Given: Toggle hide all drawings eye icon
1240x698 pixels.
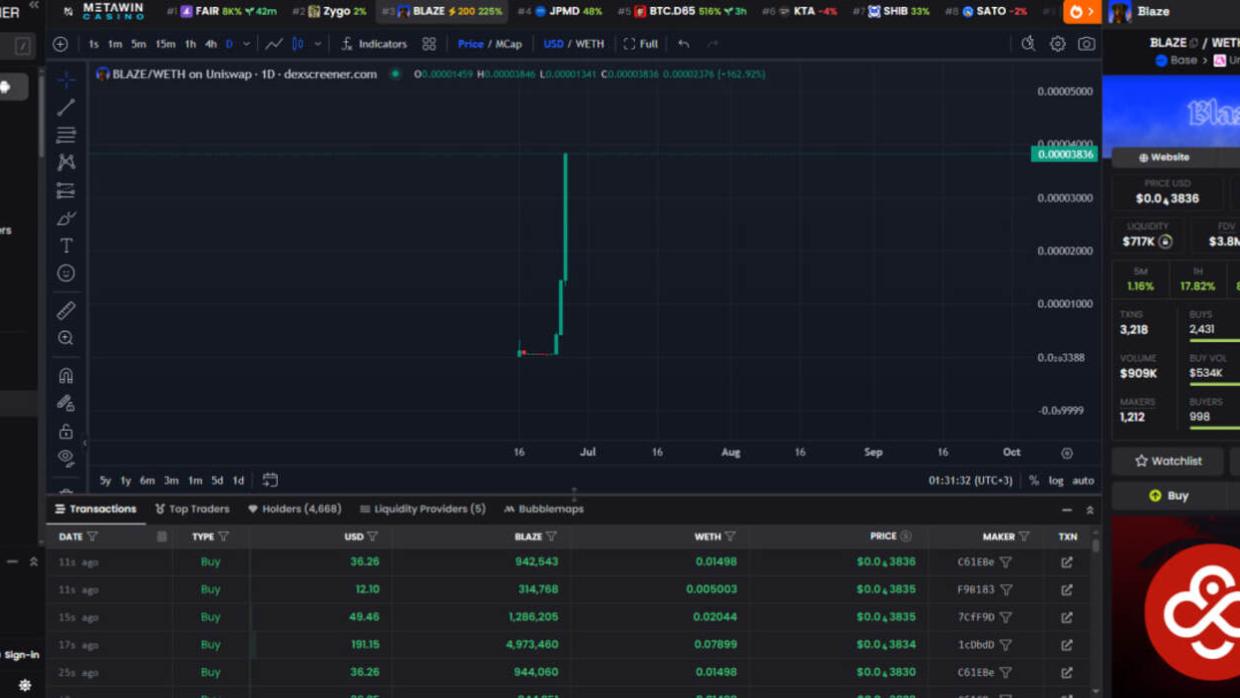Looking at the screenshot, I should coord(66,457).
